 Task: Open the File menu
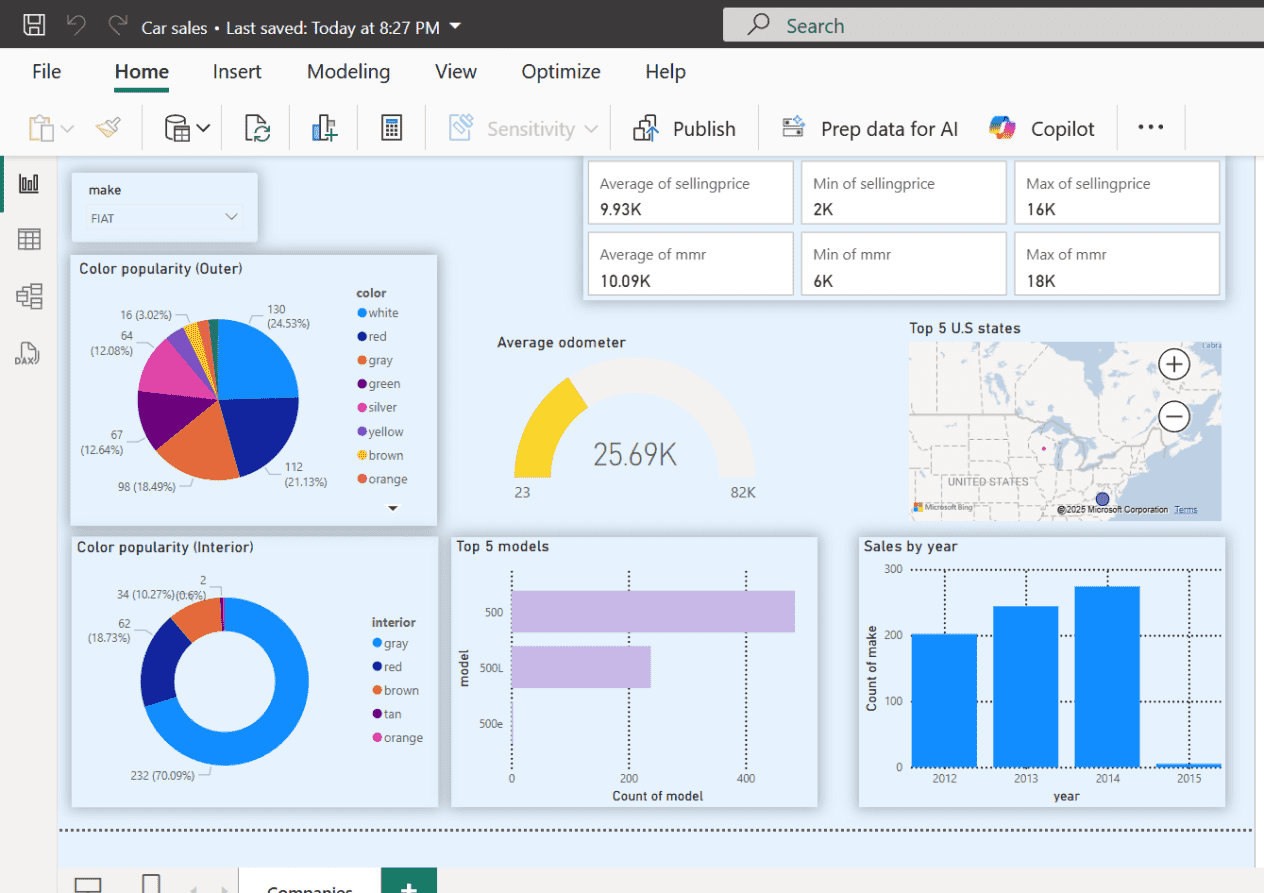(46, 72)
